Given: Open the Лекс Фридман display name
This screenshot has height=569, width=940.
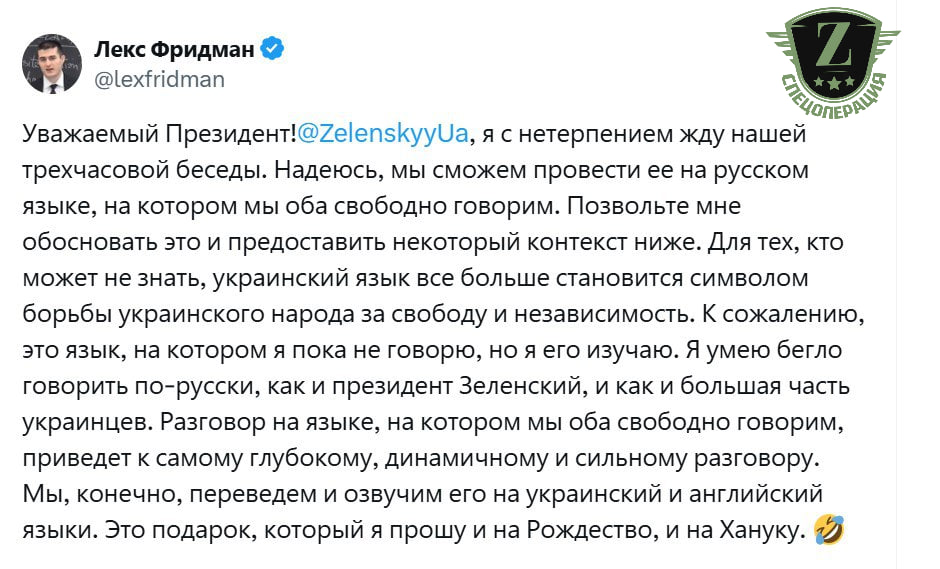Looking at the screenshot, I should [174, 48].
